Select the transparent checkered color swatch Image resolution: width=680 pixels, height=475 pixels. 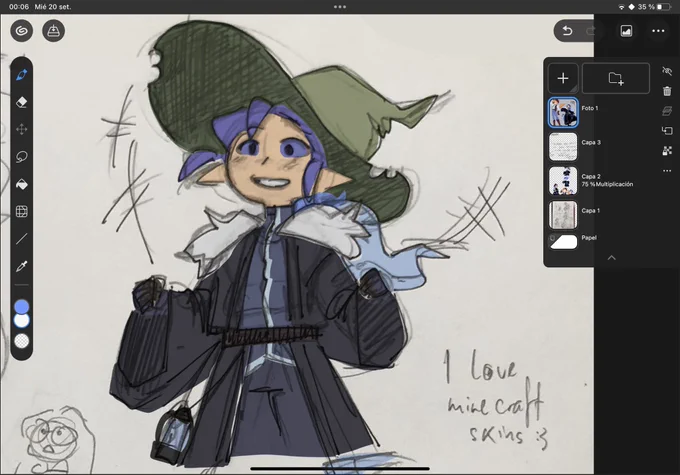coord(22,341)
